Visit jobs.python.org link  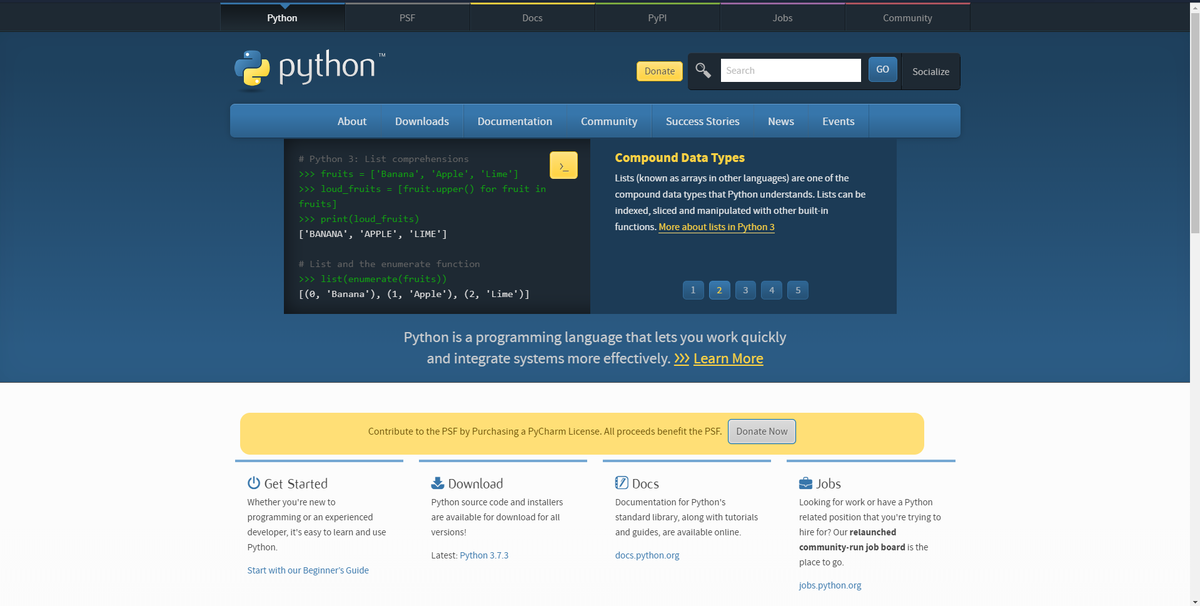click(x=830, y=585)
